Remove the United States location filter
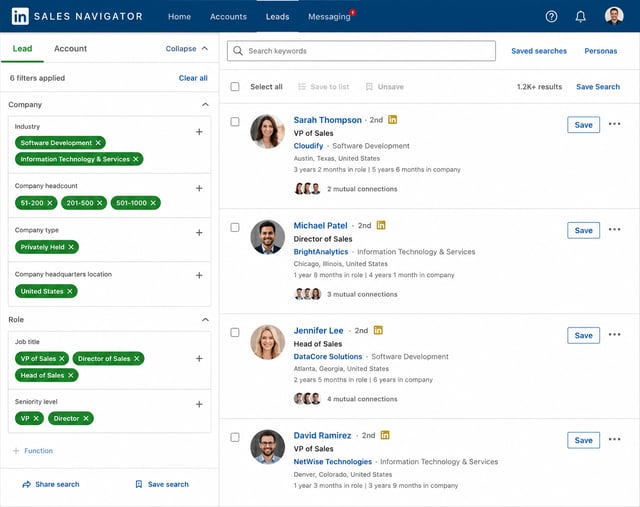 (x=70, y=291)
